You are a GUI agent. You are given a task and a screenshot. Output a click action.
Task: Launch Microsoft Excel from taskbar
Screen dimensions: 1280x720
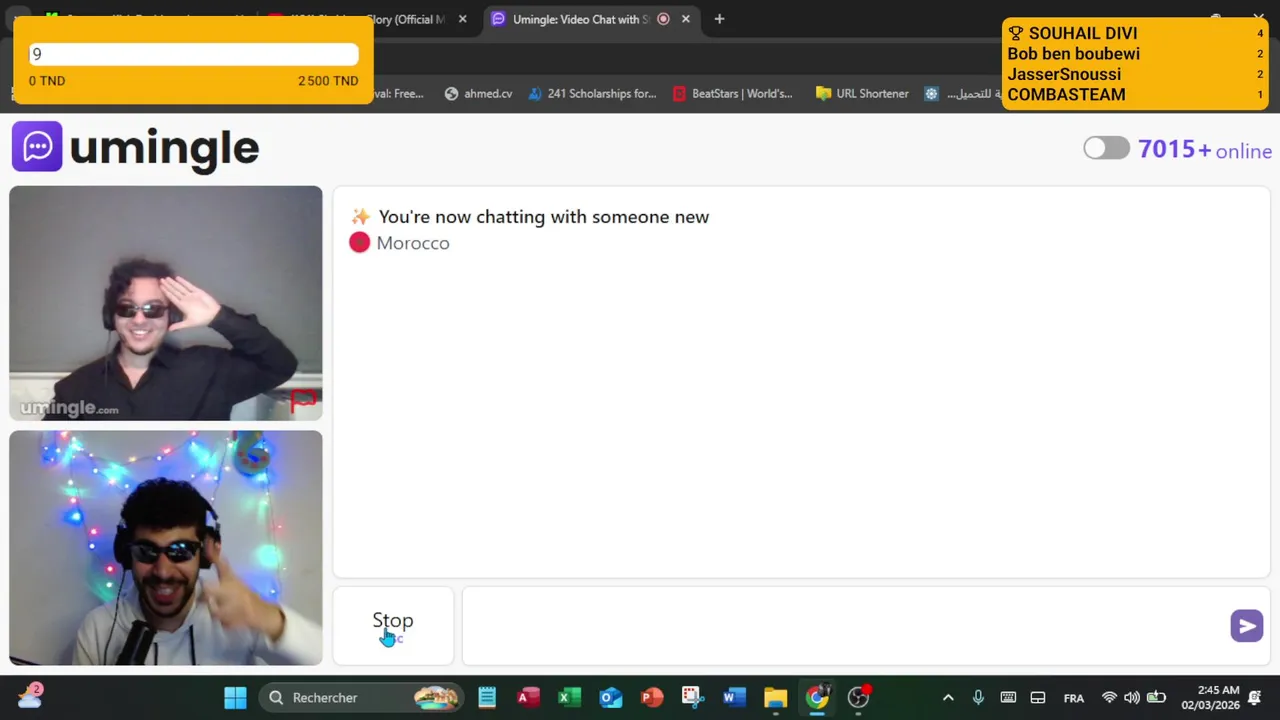(569, 698)
